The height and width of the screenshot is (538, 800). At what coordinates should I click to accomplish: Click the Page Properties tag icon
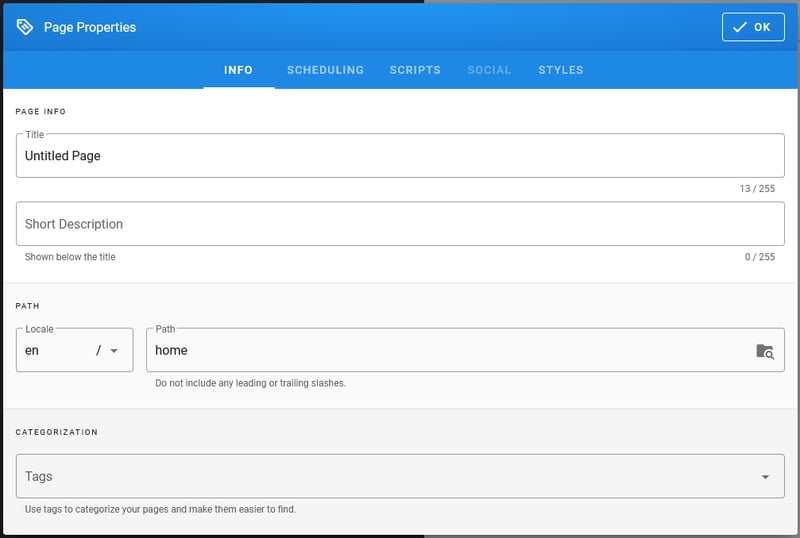point(25,27)
